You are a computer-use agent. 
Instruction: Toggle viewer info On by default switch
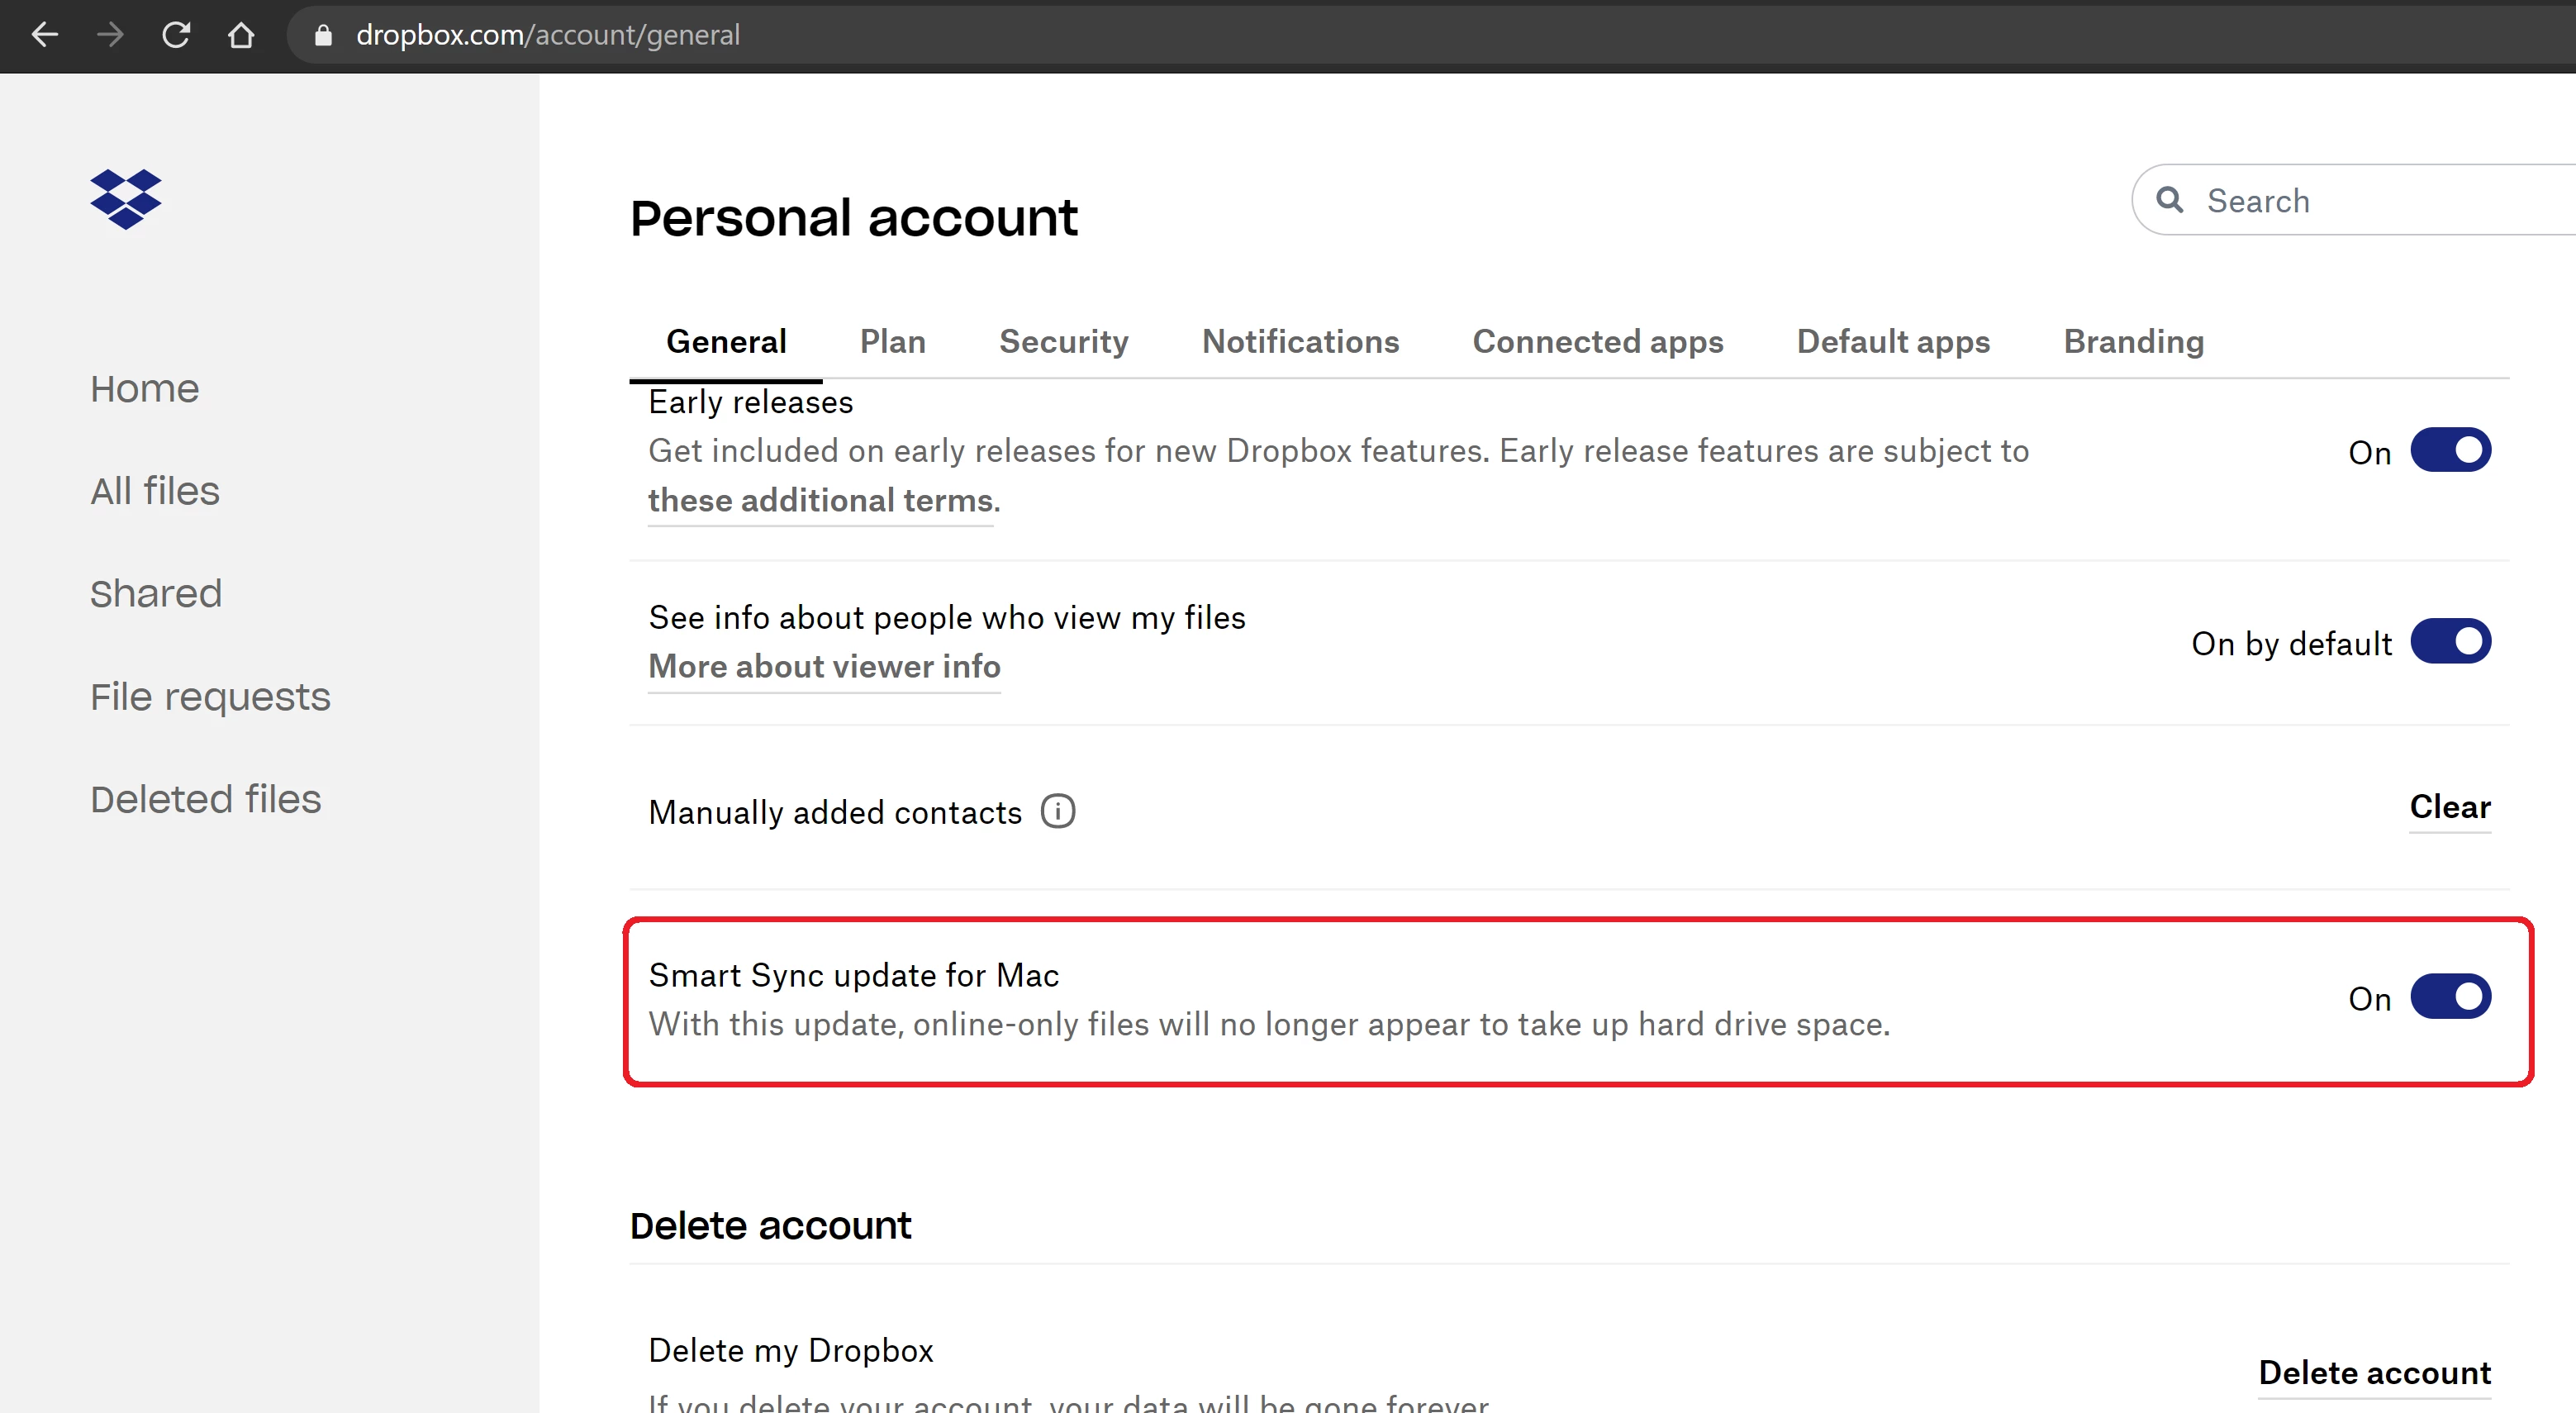coord(2450,641)
